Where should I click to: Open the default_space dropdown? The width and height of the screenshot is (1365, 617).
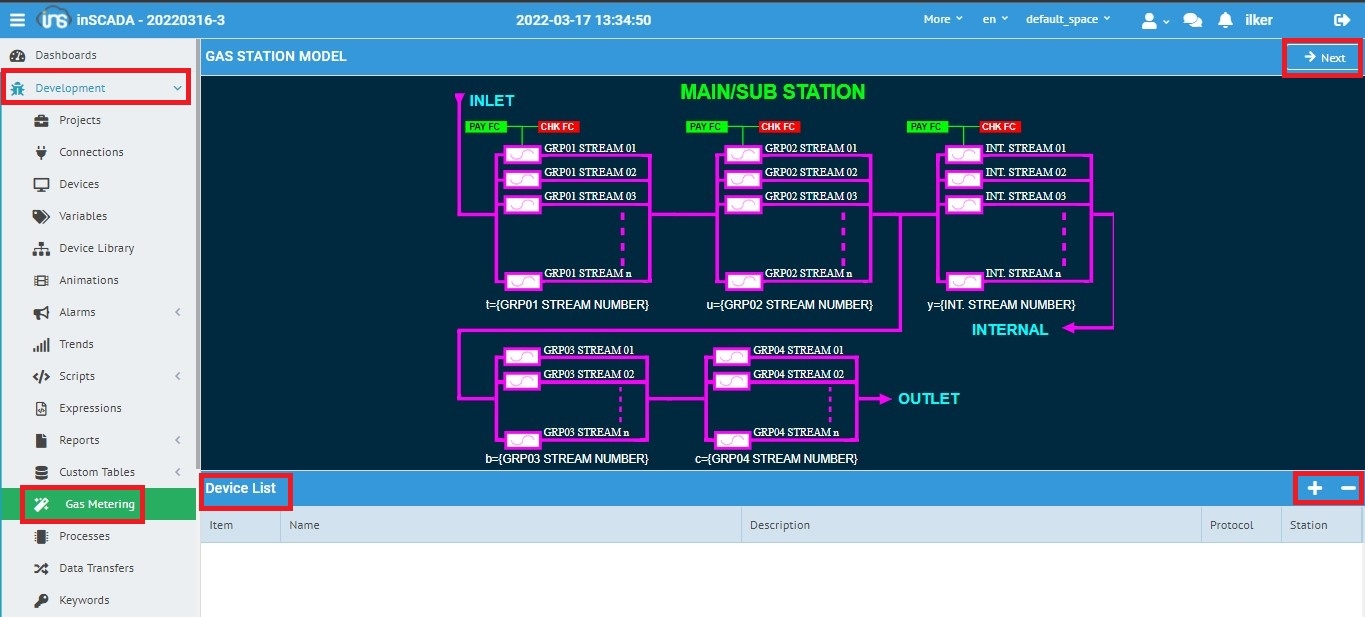coord(1067,19)
